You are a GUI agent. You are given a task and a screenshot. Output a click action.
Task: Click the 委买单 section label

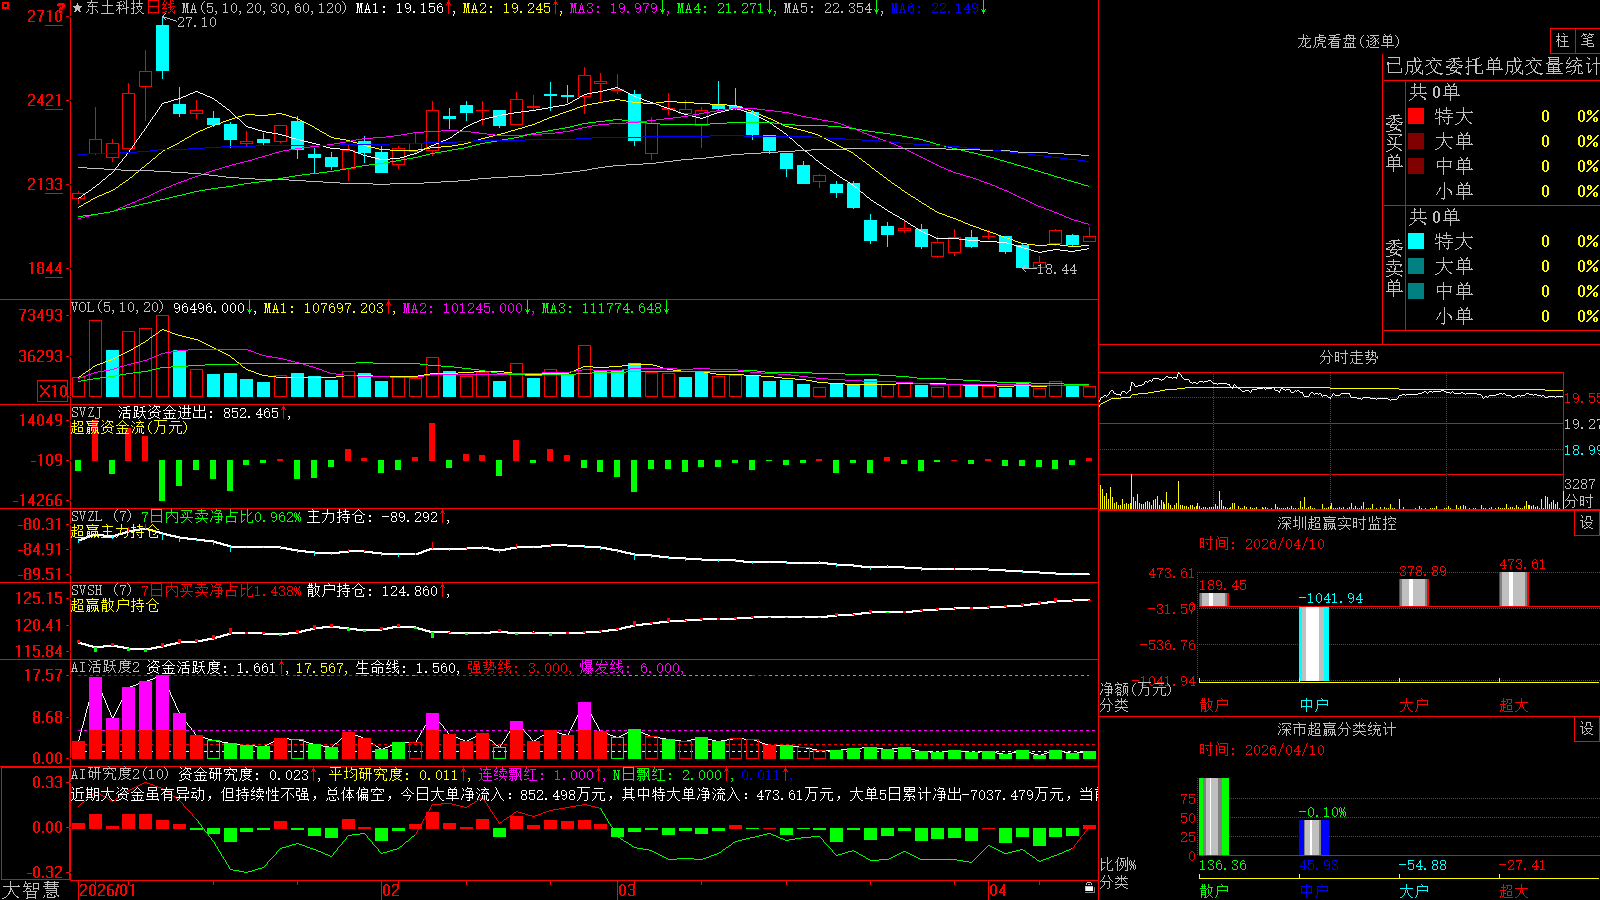coord(1394,142)
